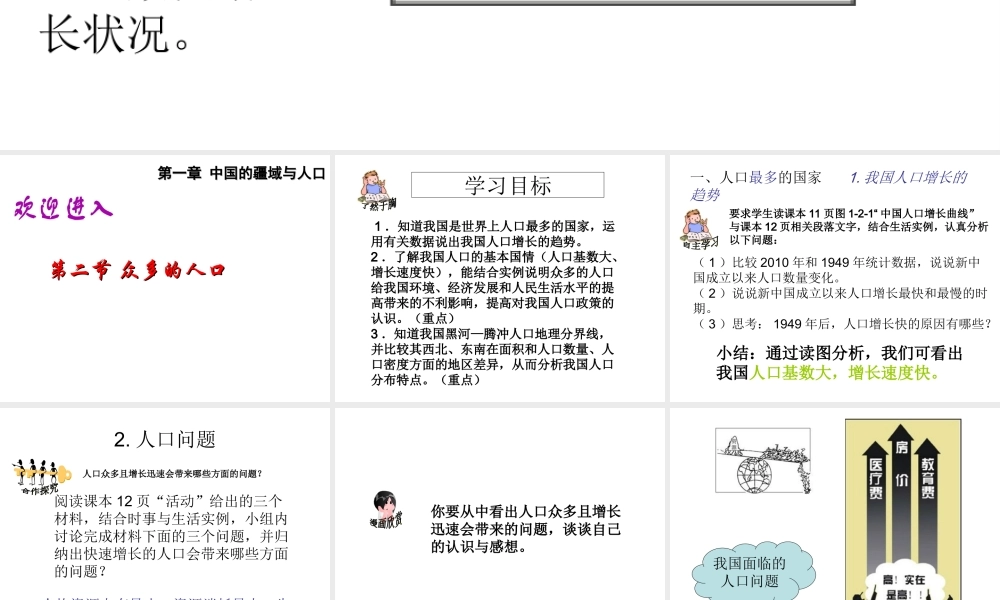Click the '学习目标' title box
The image size is (1000, 600).
point(508,185)
